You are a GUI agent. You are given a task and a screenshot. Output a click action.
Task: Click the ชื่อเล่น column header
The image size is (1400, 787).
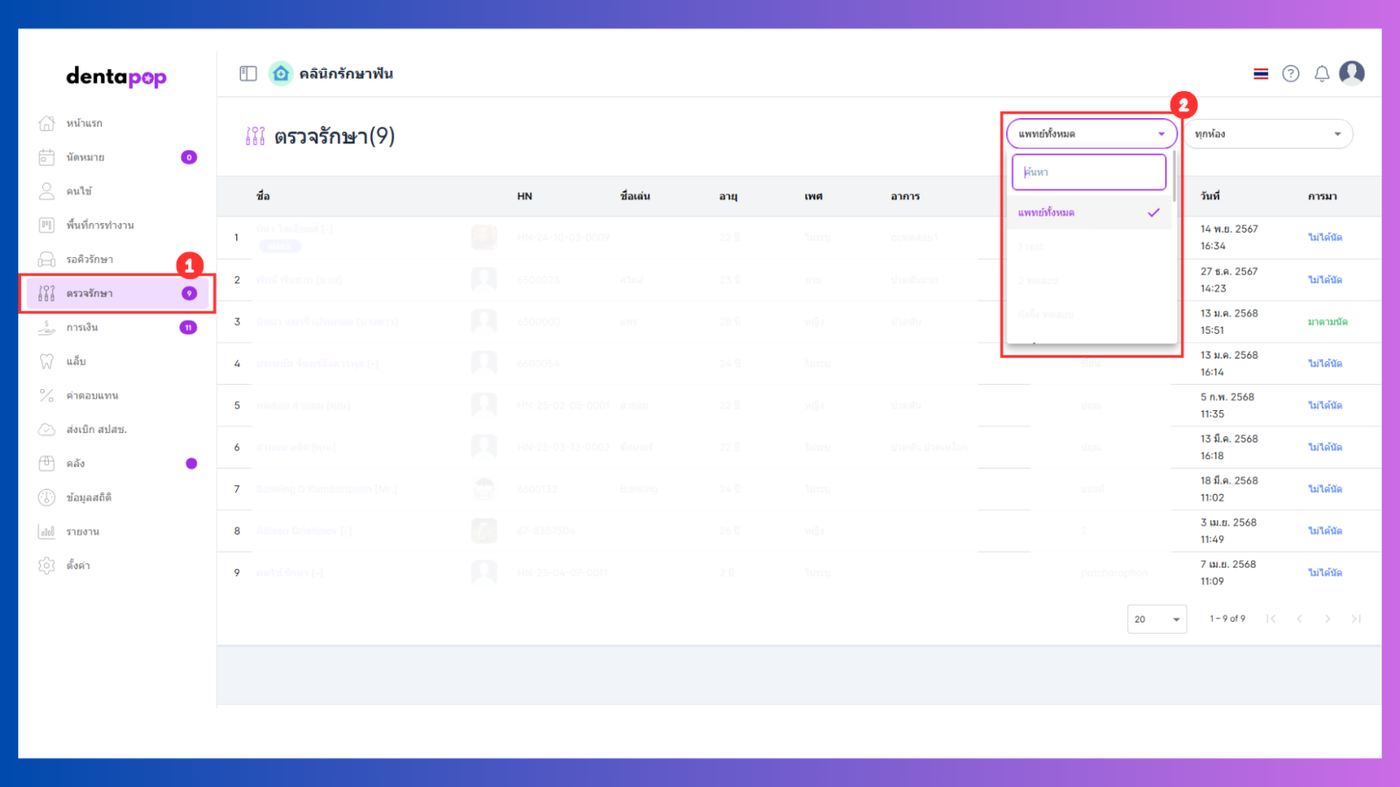click(635, 197)
